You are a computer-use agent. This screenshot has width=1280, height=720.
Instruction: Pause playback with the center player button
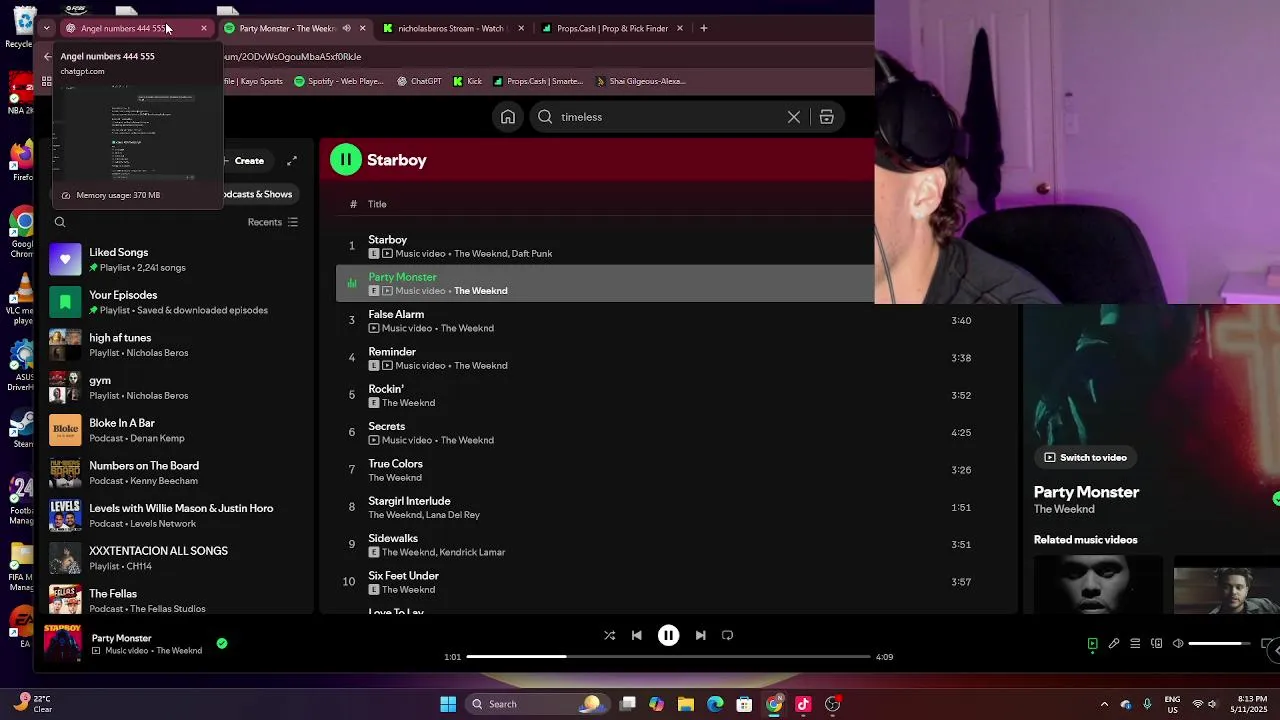click(x=668, y=635)
